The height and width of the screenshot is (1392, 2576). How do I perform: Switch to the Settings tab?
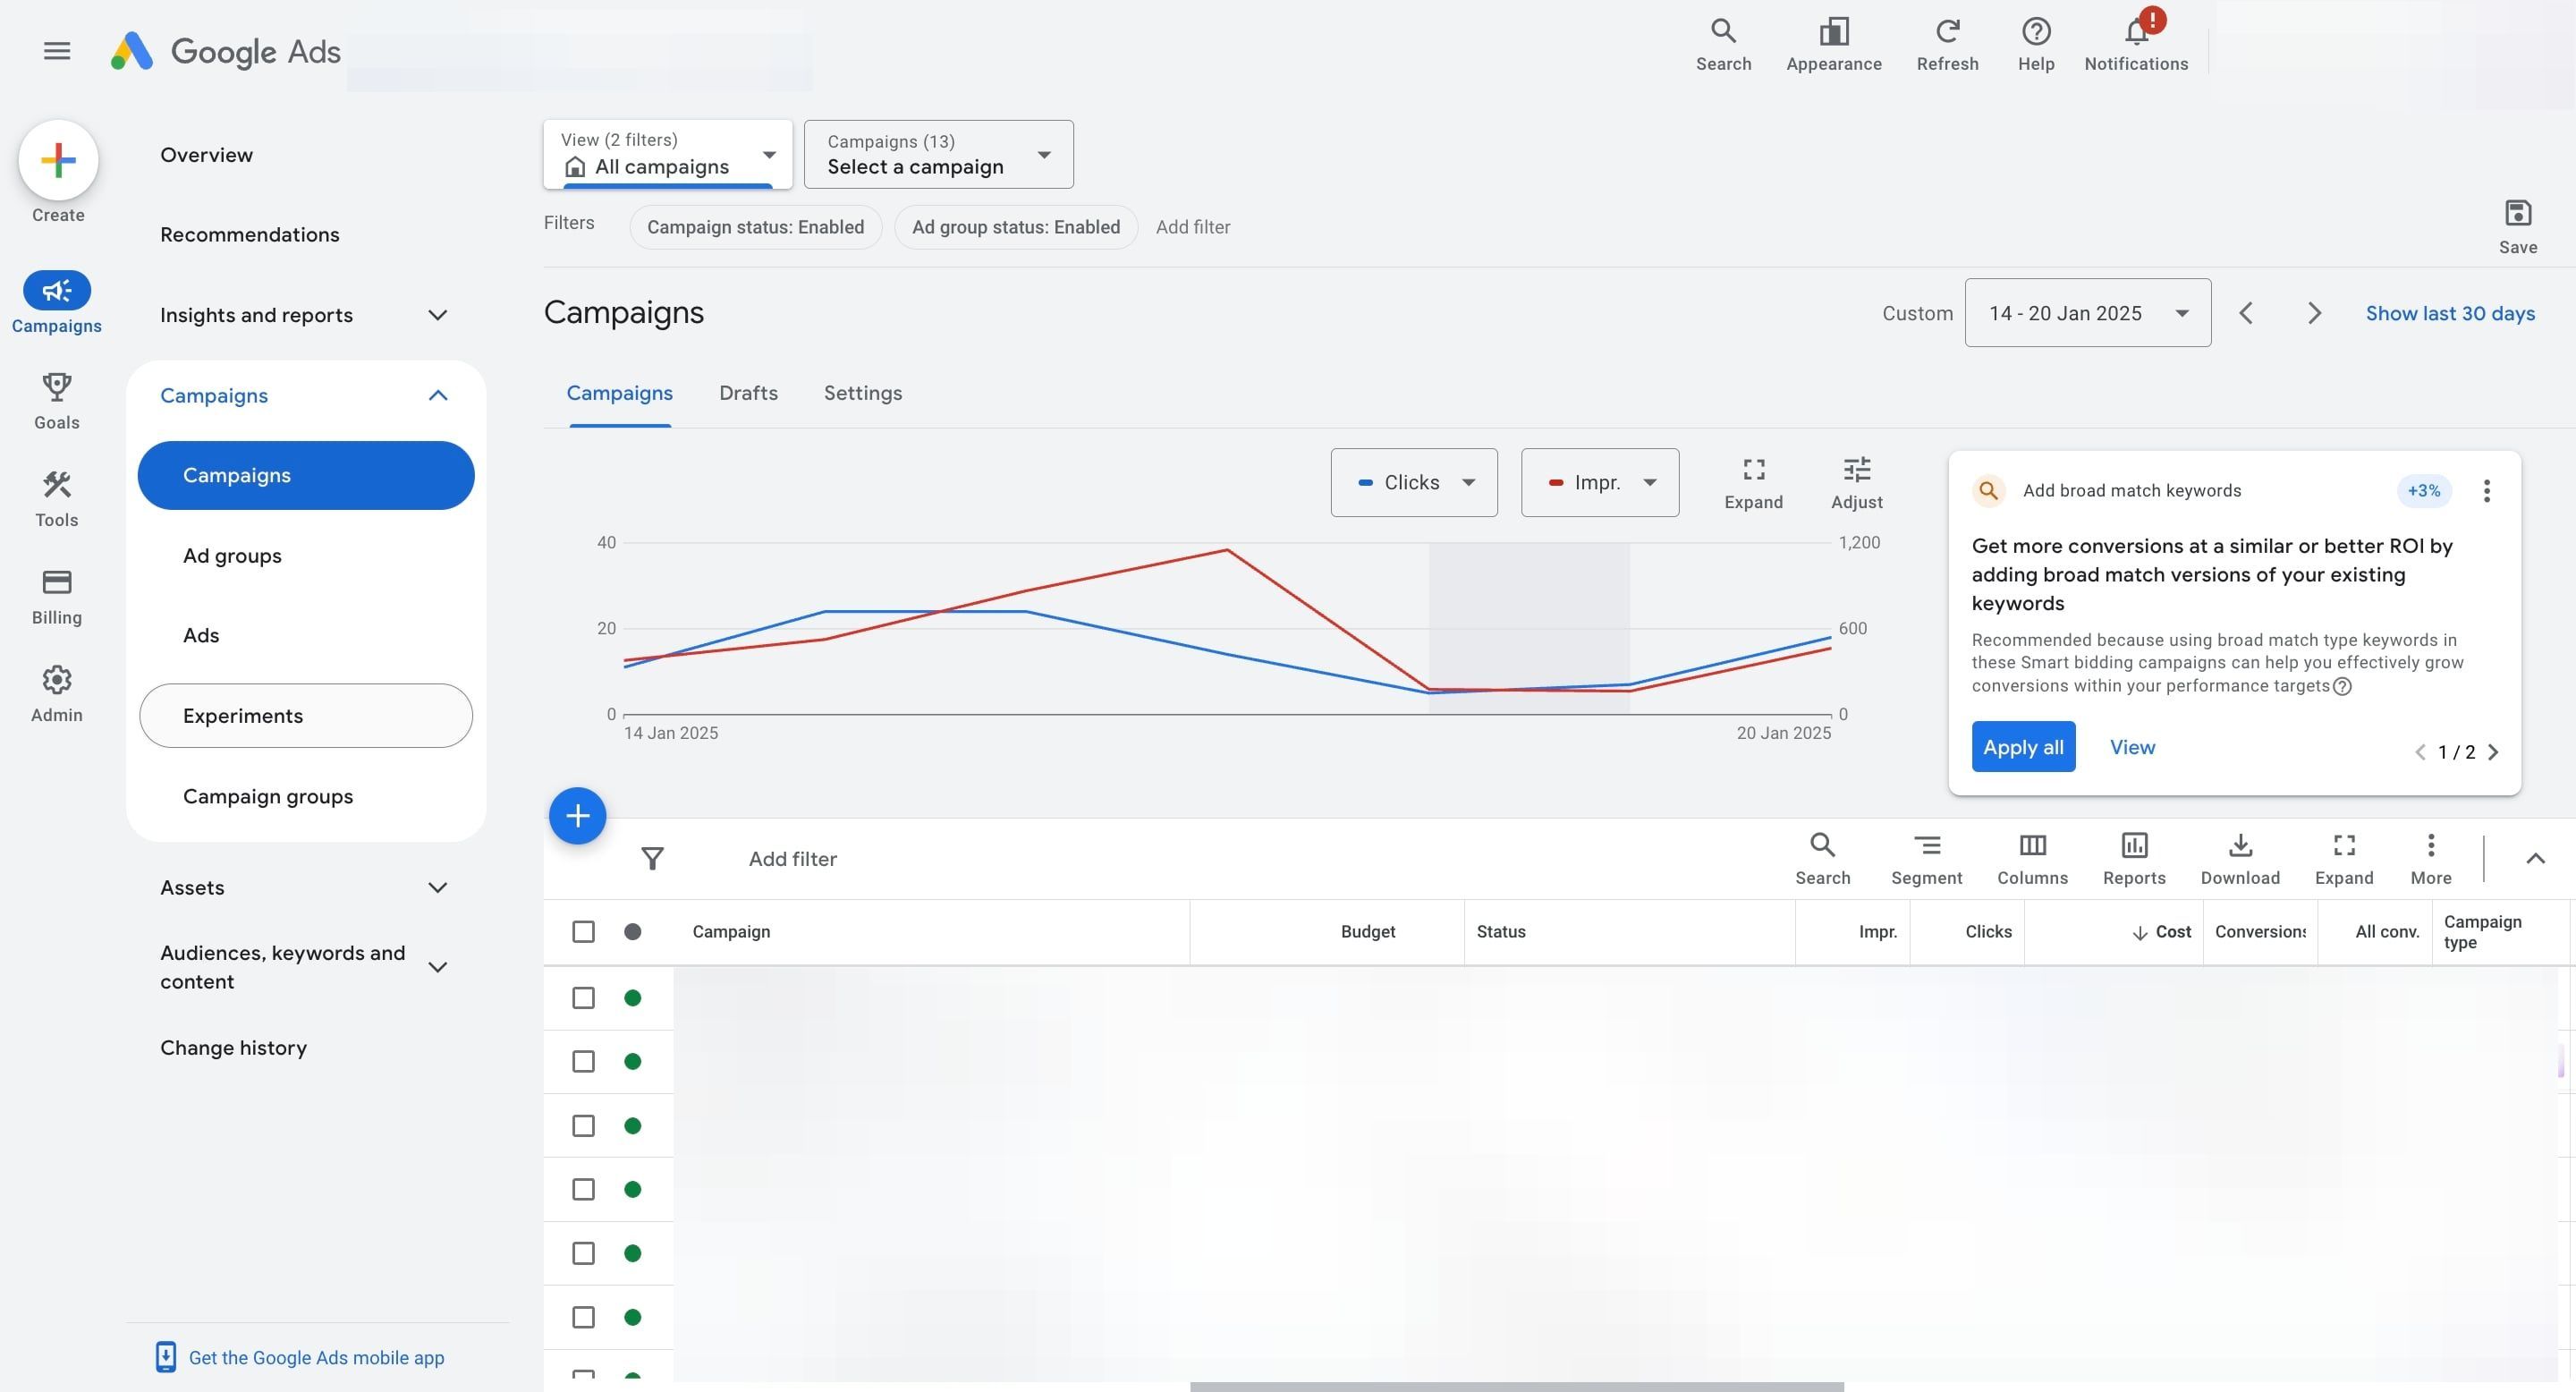(x=862, y=394)
